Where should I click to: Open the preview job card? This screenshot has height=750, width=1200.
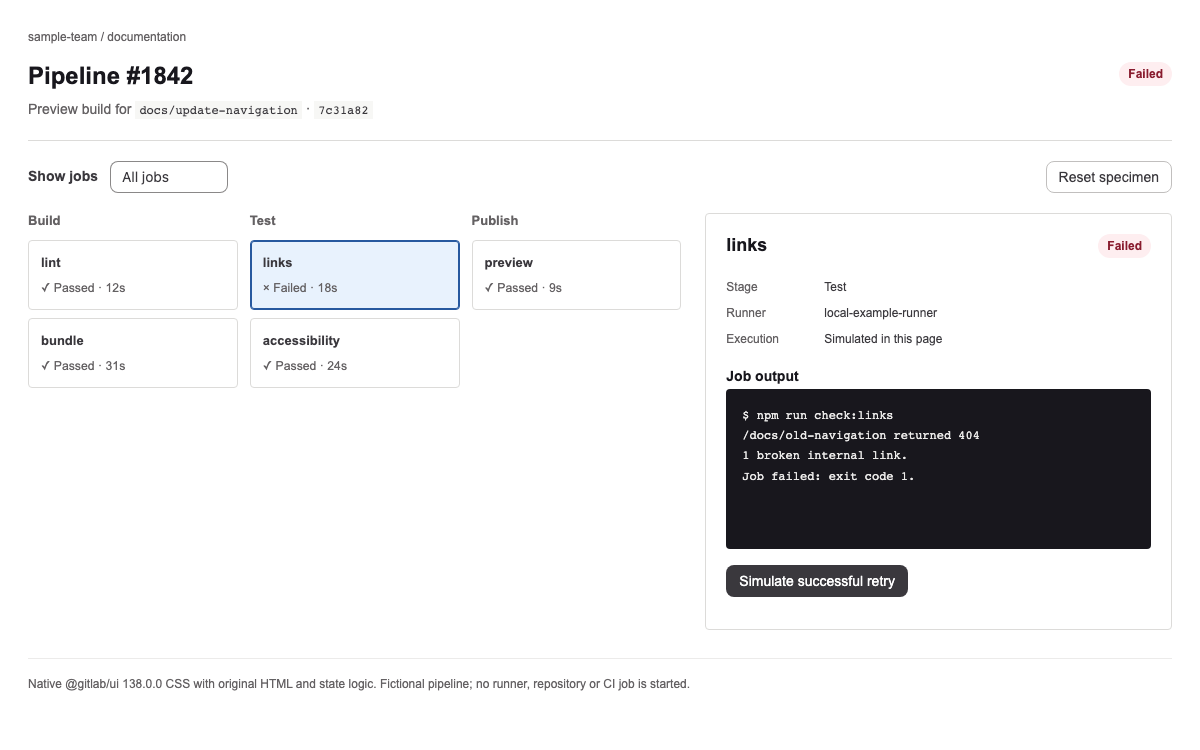[x=577, y=275]
